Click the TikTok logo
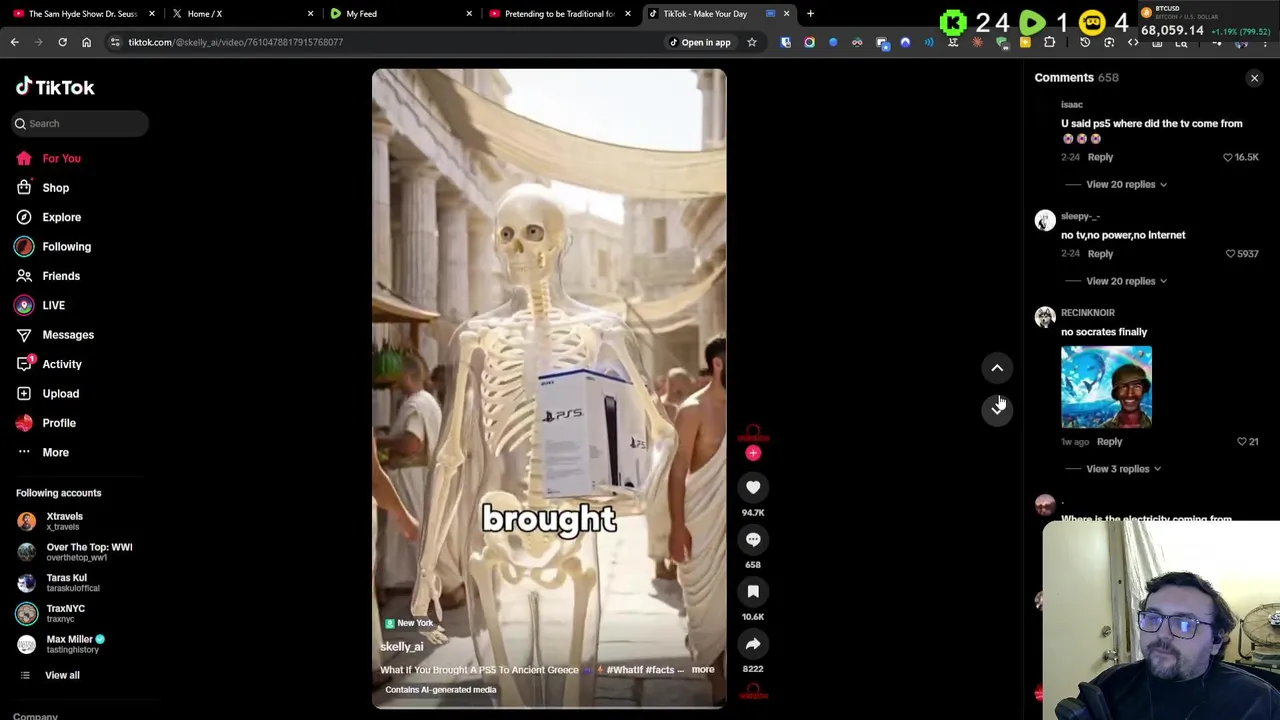 point(55,87)
